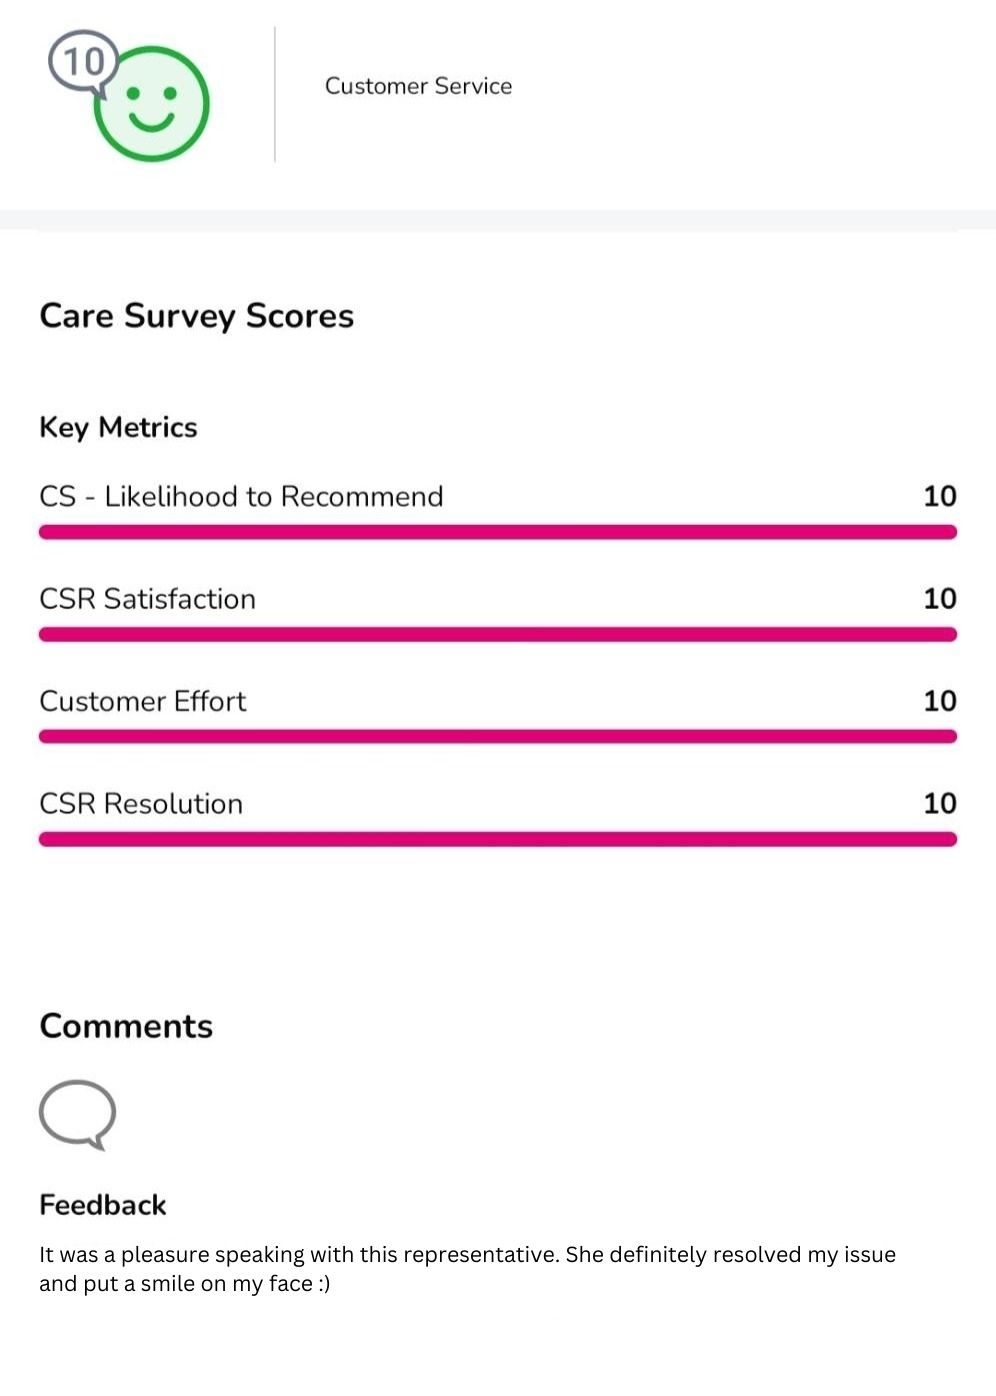Click the Customer Effort score number
The width and height of the screenshot is (996, 1396).
(x=939, y=700)
